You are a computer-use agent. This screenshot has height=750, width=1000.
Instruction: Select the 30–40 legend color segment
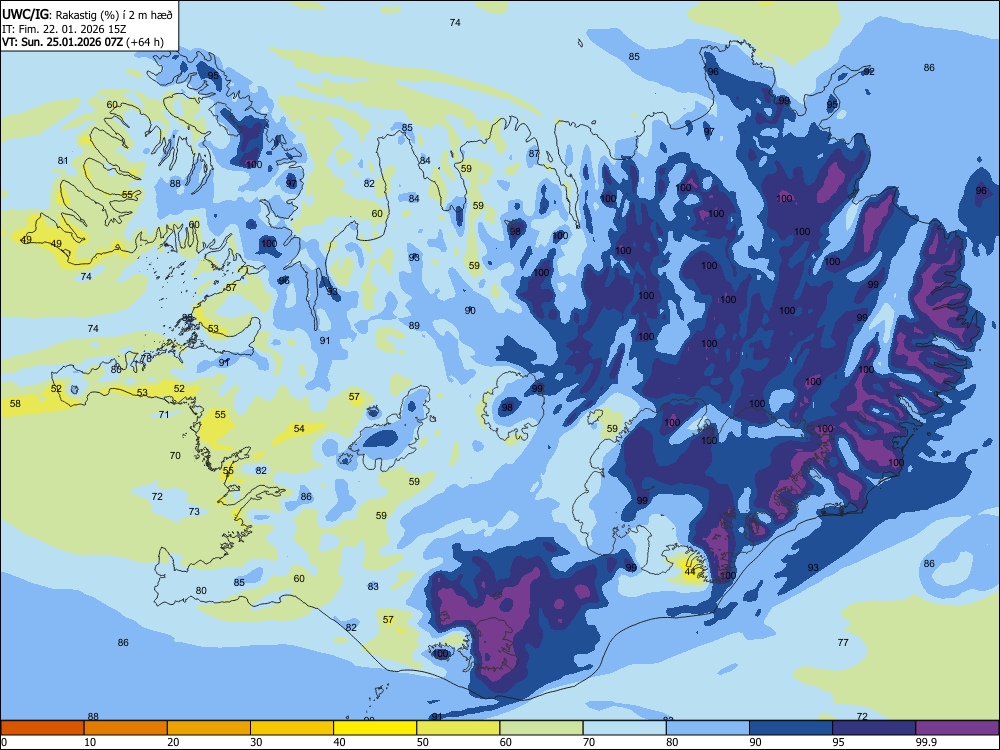292,728
